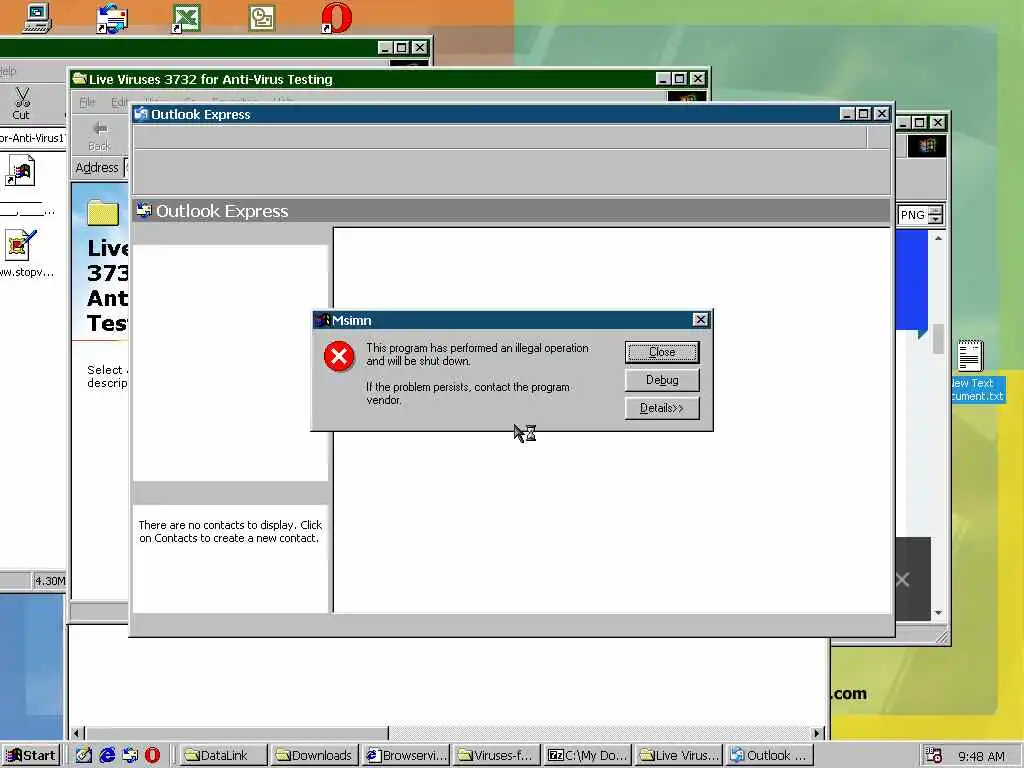The width and height of the screenshot is (1024, 768).
Task: Click the Live Viruses window title folder icon
Action: pos(80,79)
